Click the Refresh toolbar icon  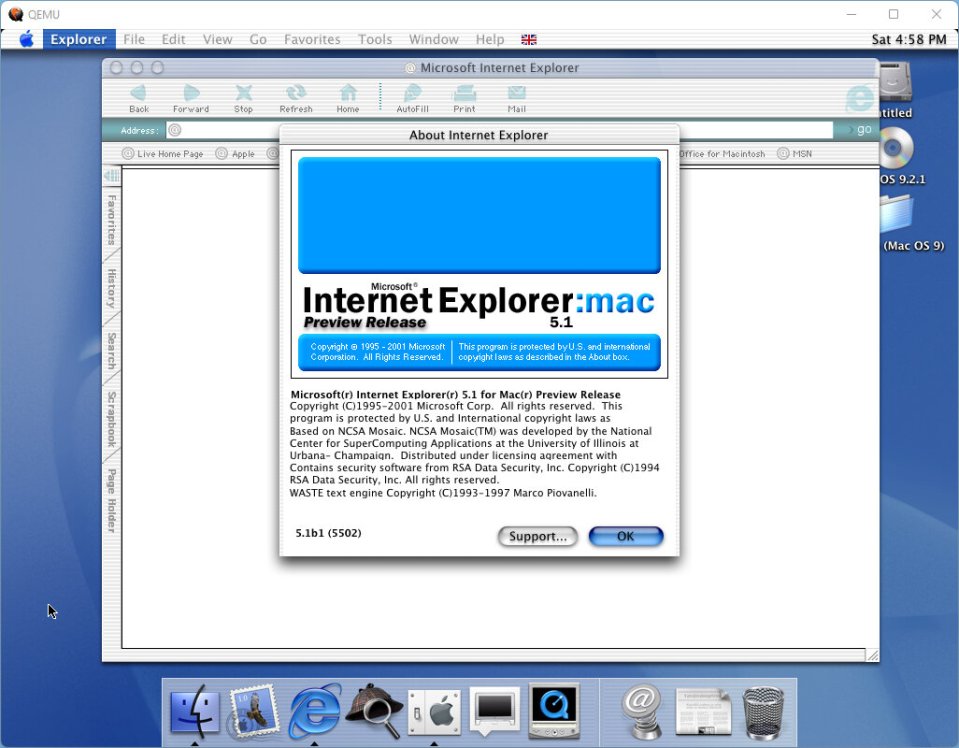tap(296, 95)
